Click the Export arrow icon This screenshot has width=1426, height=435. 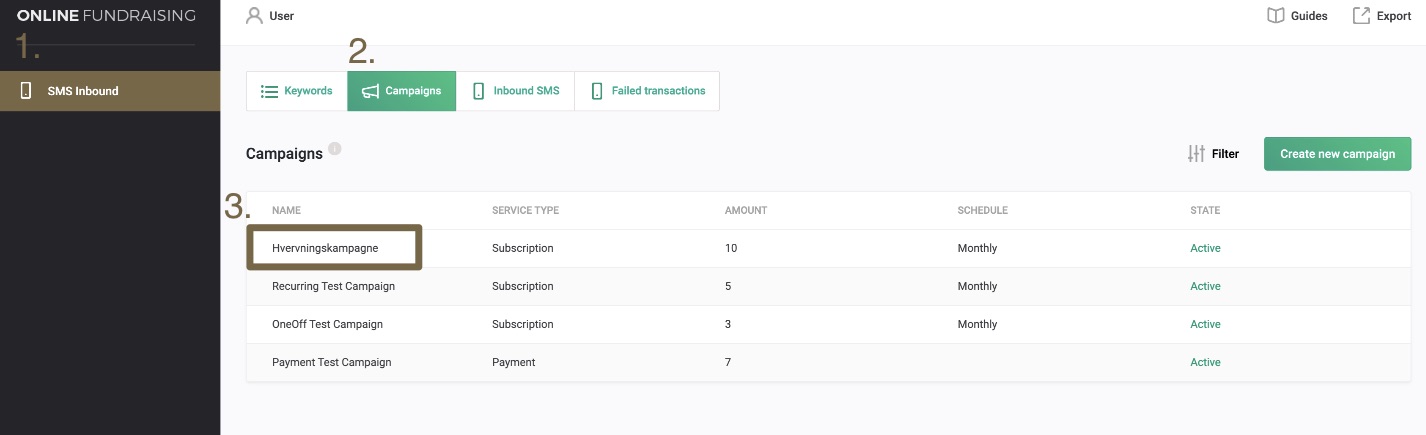(1361, 15)
